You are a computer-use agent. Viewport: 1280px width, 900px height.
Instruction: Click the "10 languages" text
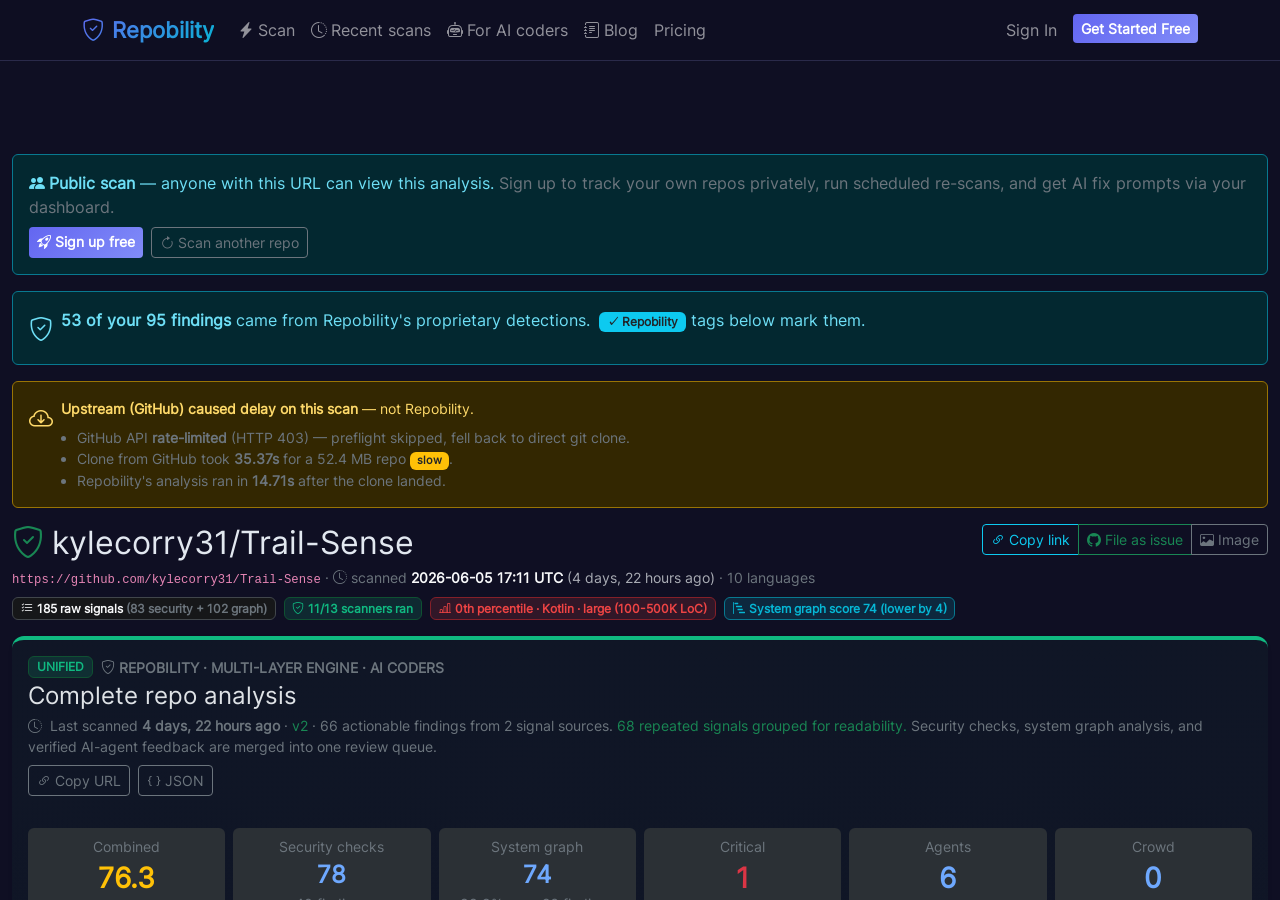point(771,578)
